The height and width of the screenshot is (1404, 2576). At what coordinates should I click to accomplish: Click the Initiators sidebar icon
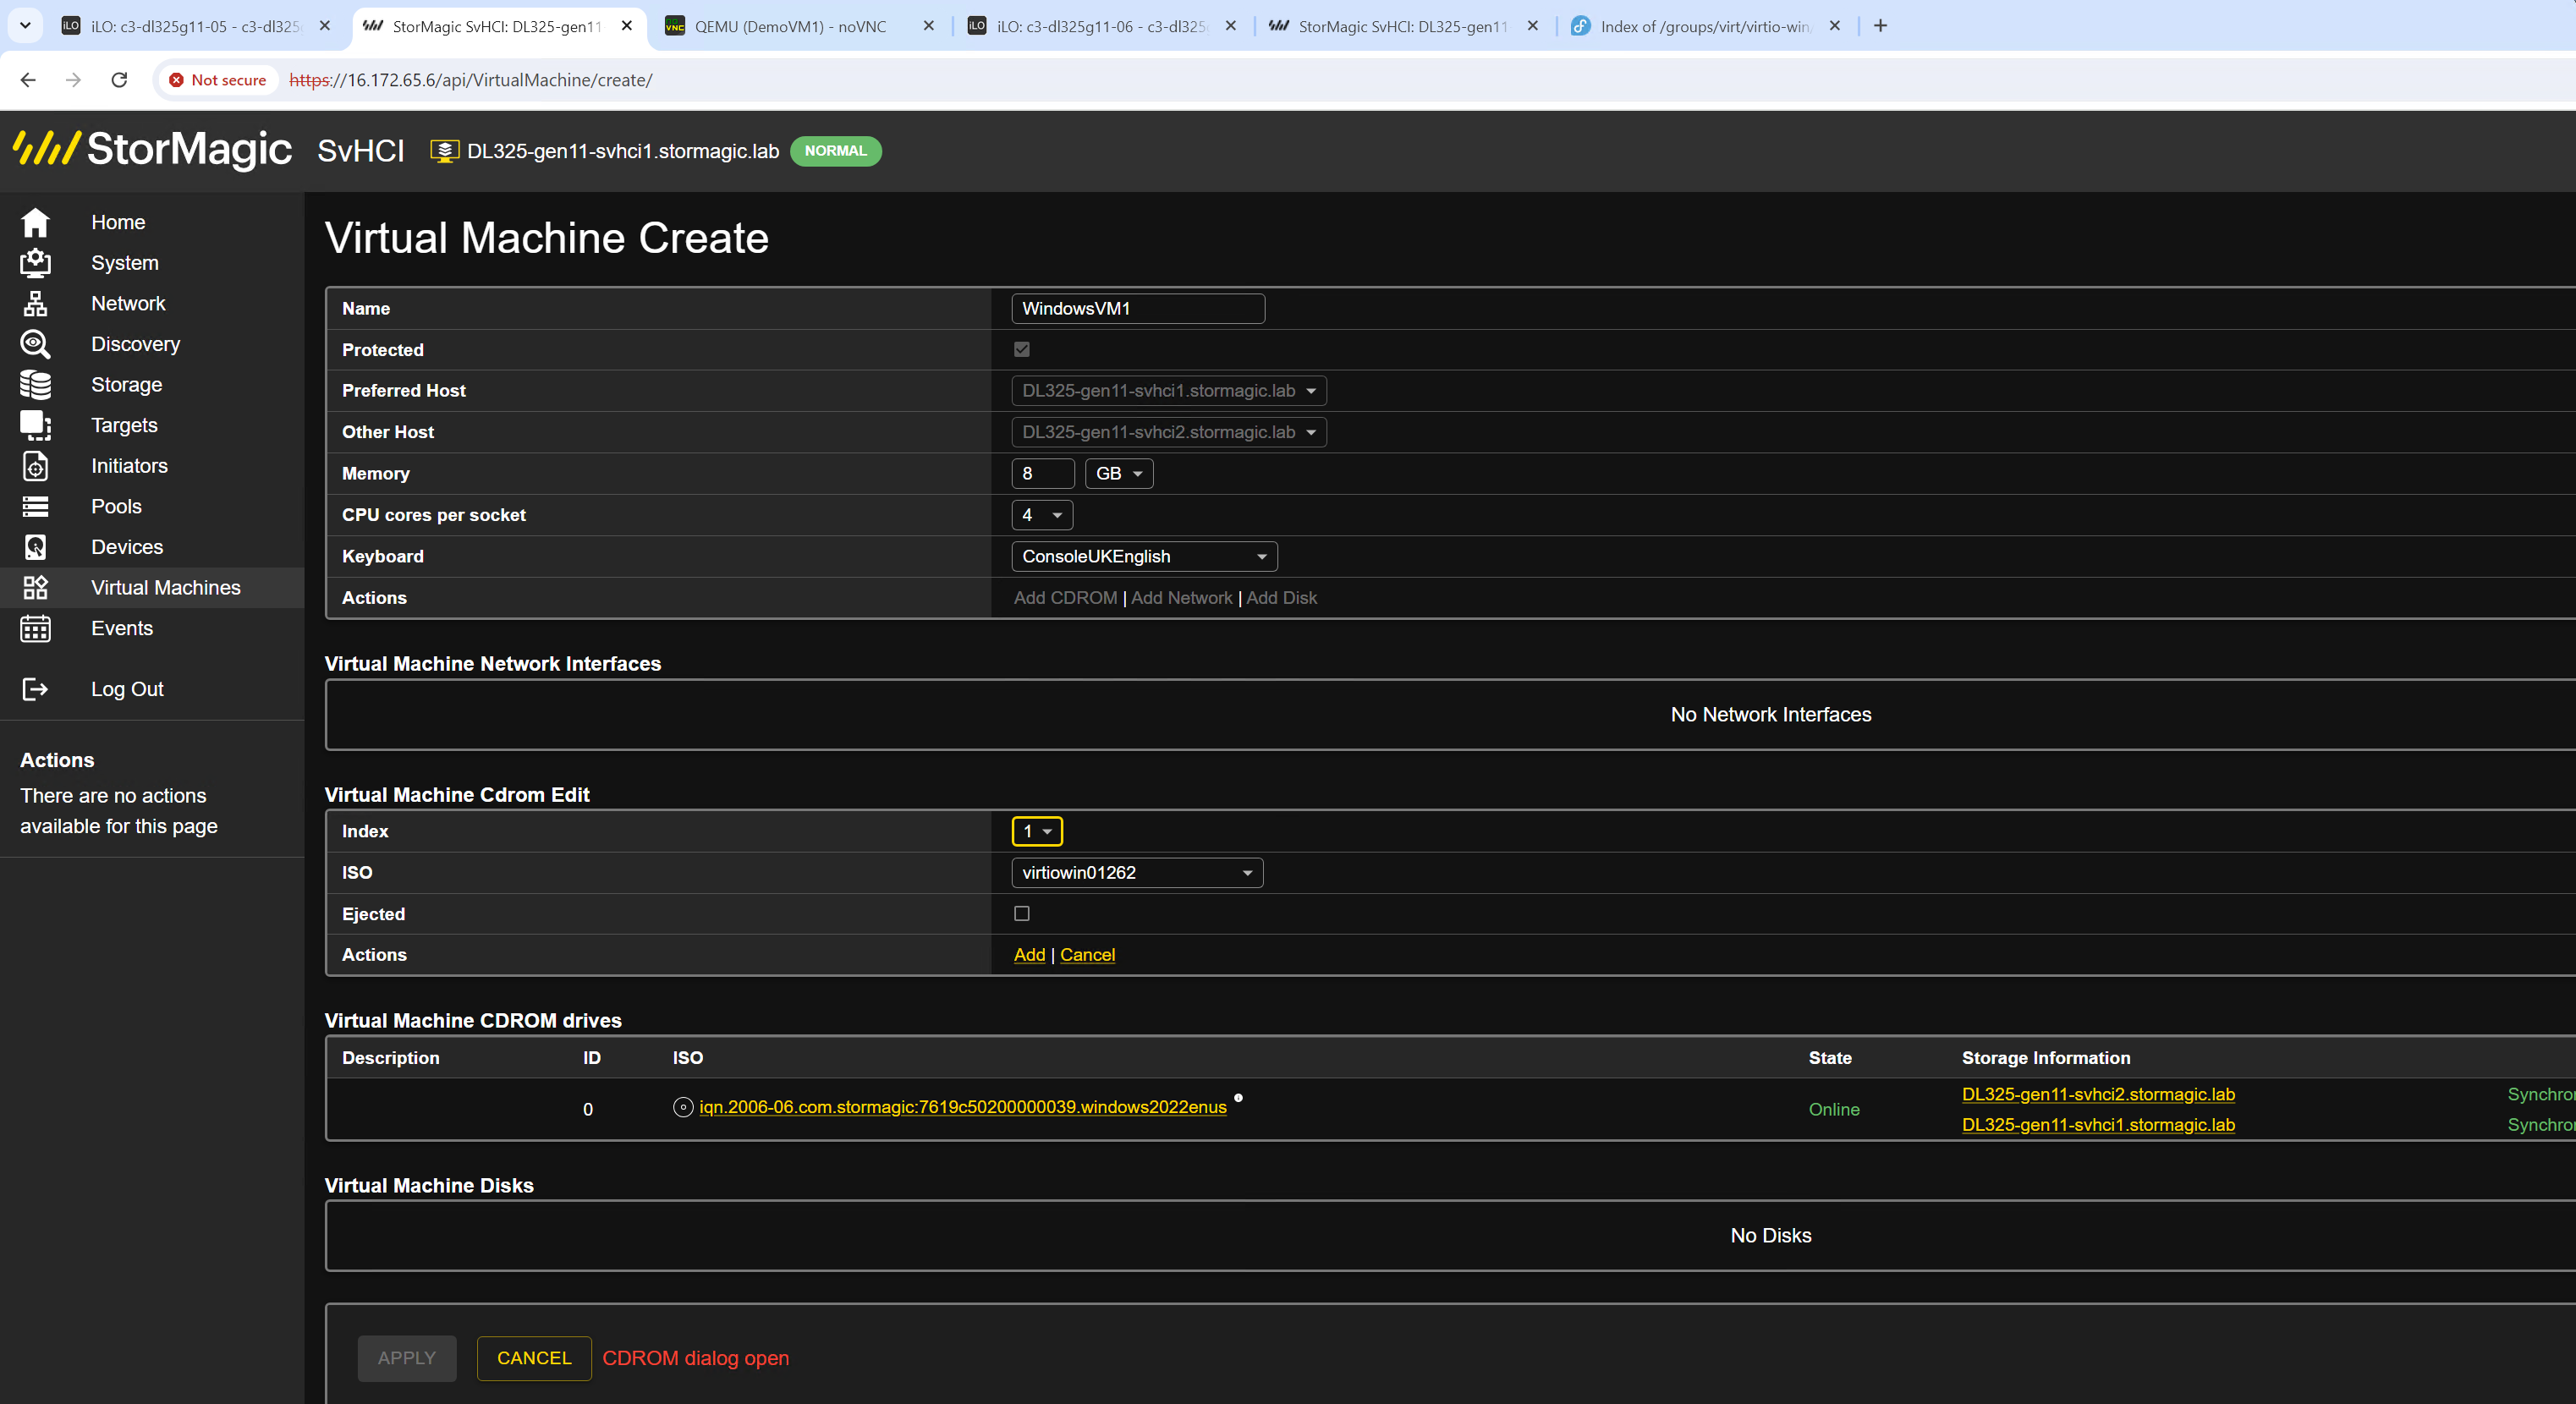35,466
